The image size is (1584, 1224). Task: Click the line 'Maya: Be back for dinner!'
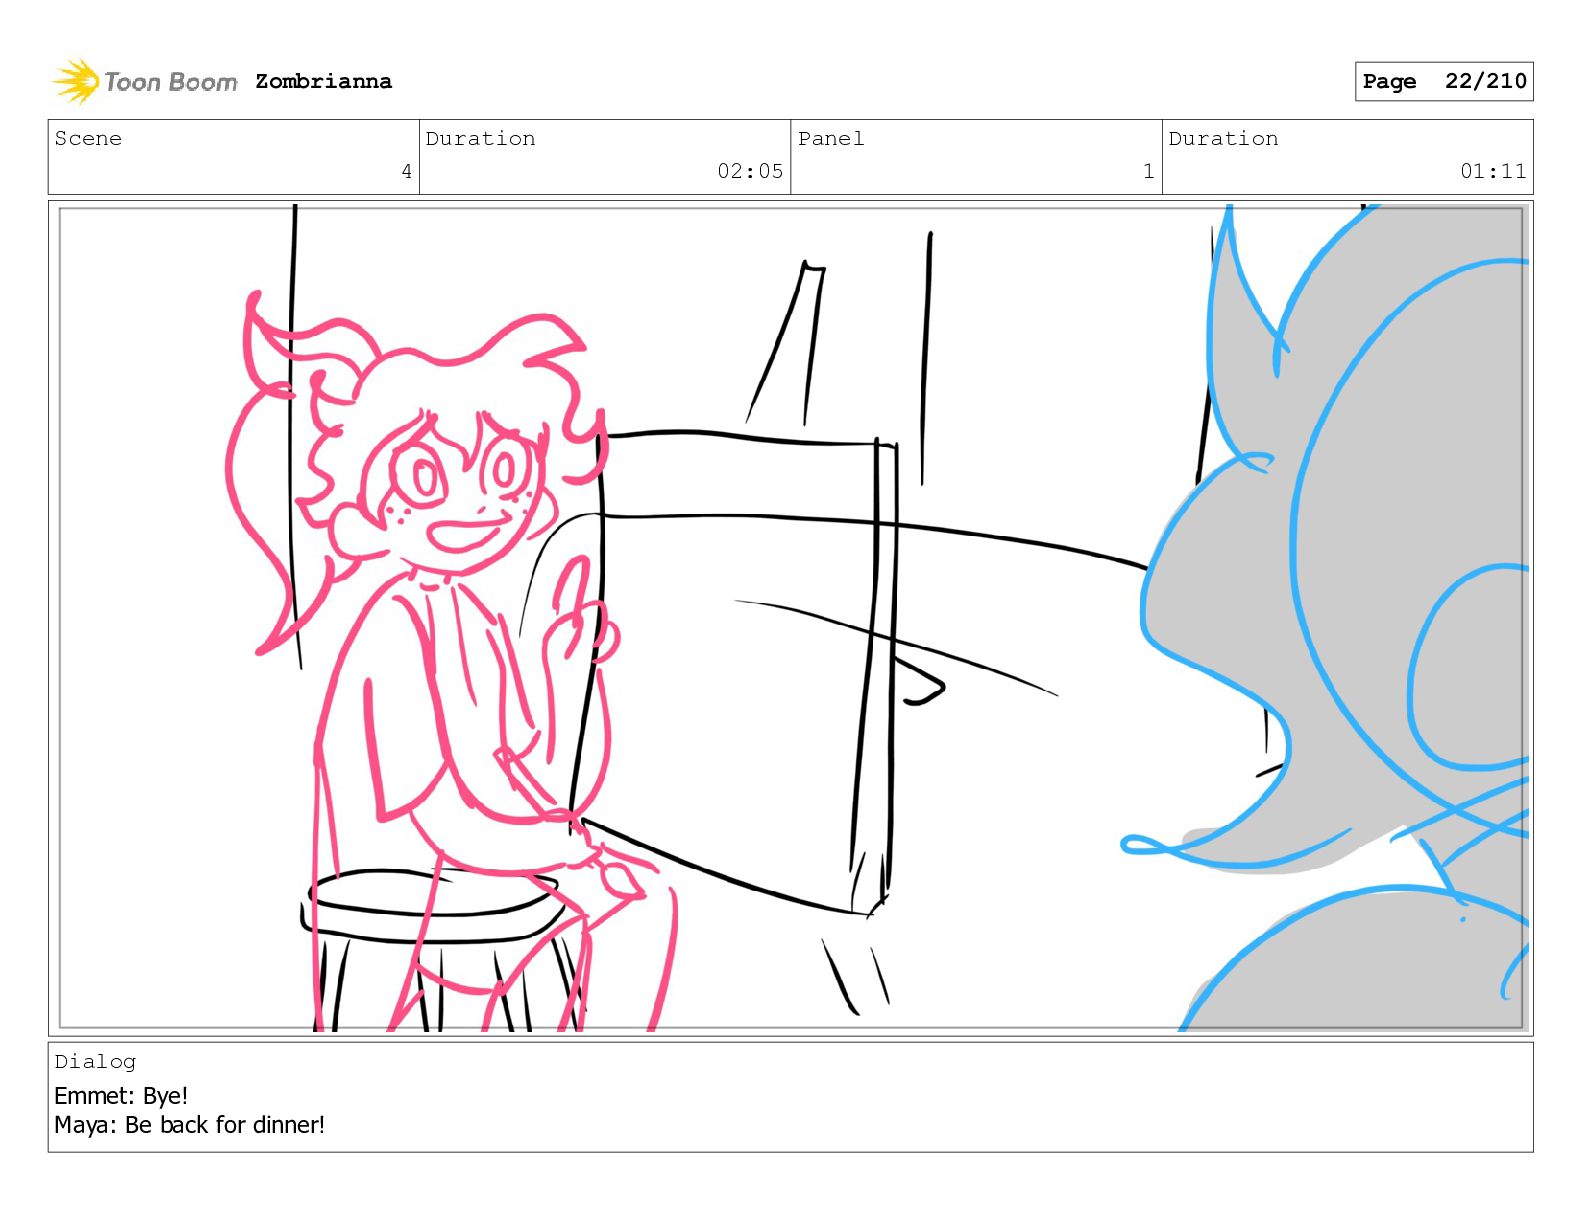[189, 1125]
